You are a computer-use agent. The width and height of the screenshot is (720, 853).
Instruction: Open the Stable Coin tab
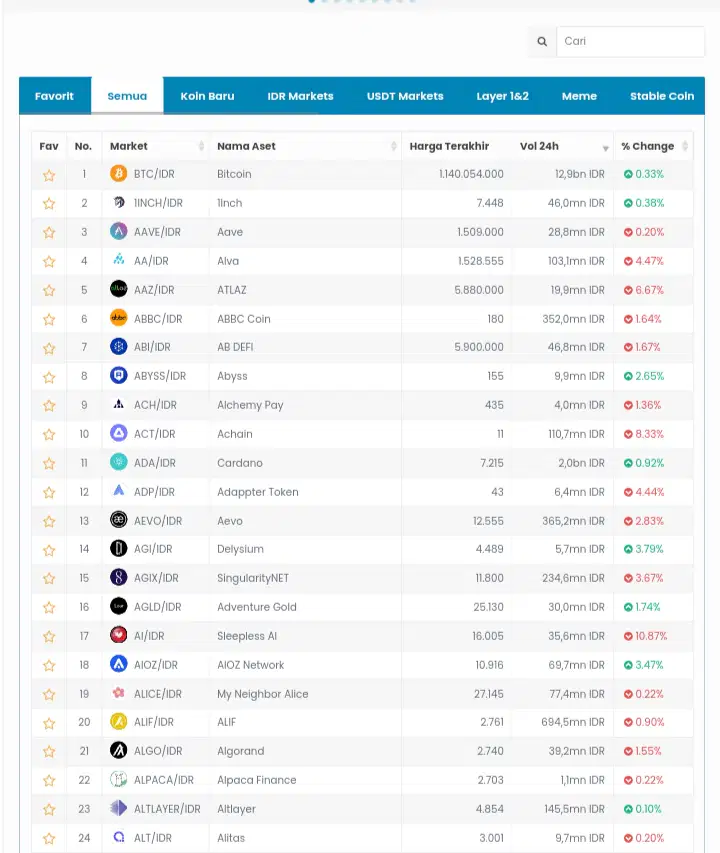pos(662,96)
